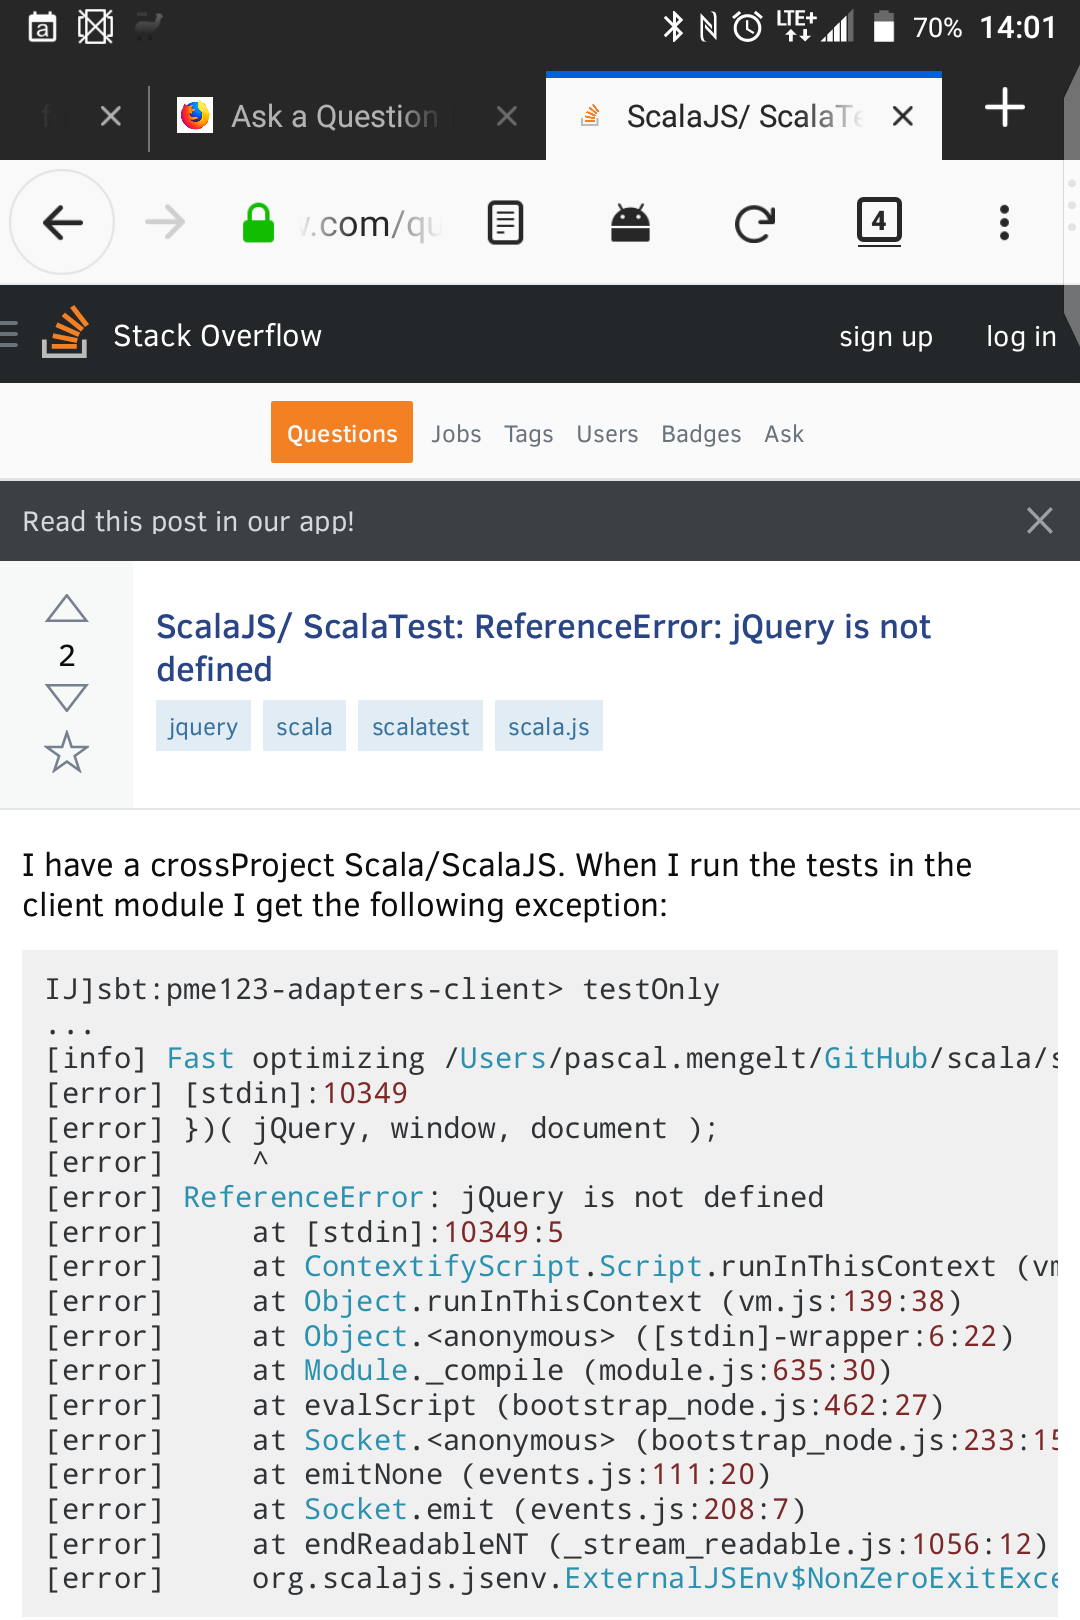Open Stack Overflow hamburger menu
This screenshot has height=1620, width=1080.
pos(10,334)
